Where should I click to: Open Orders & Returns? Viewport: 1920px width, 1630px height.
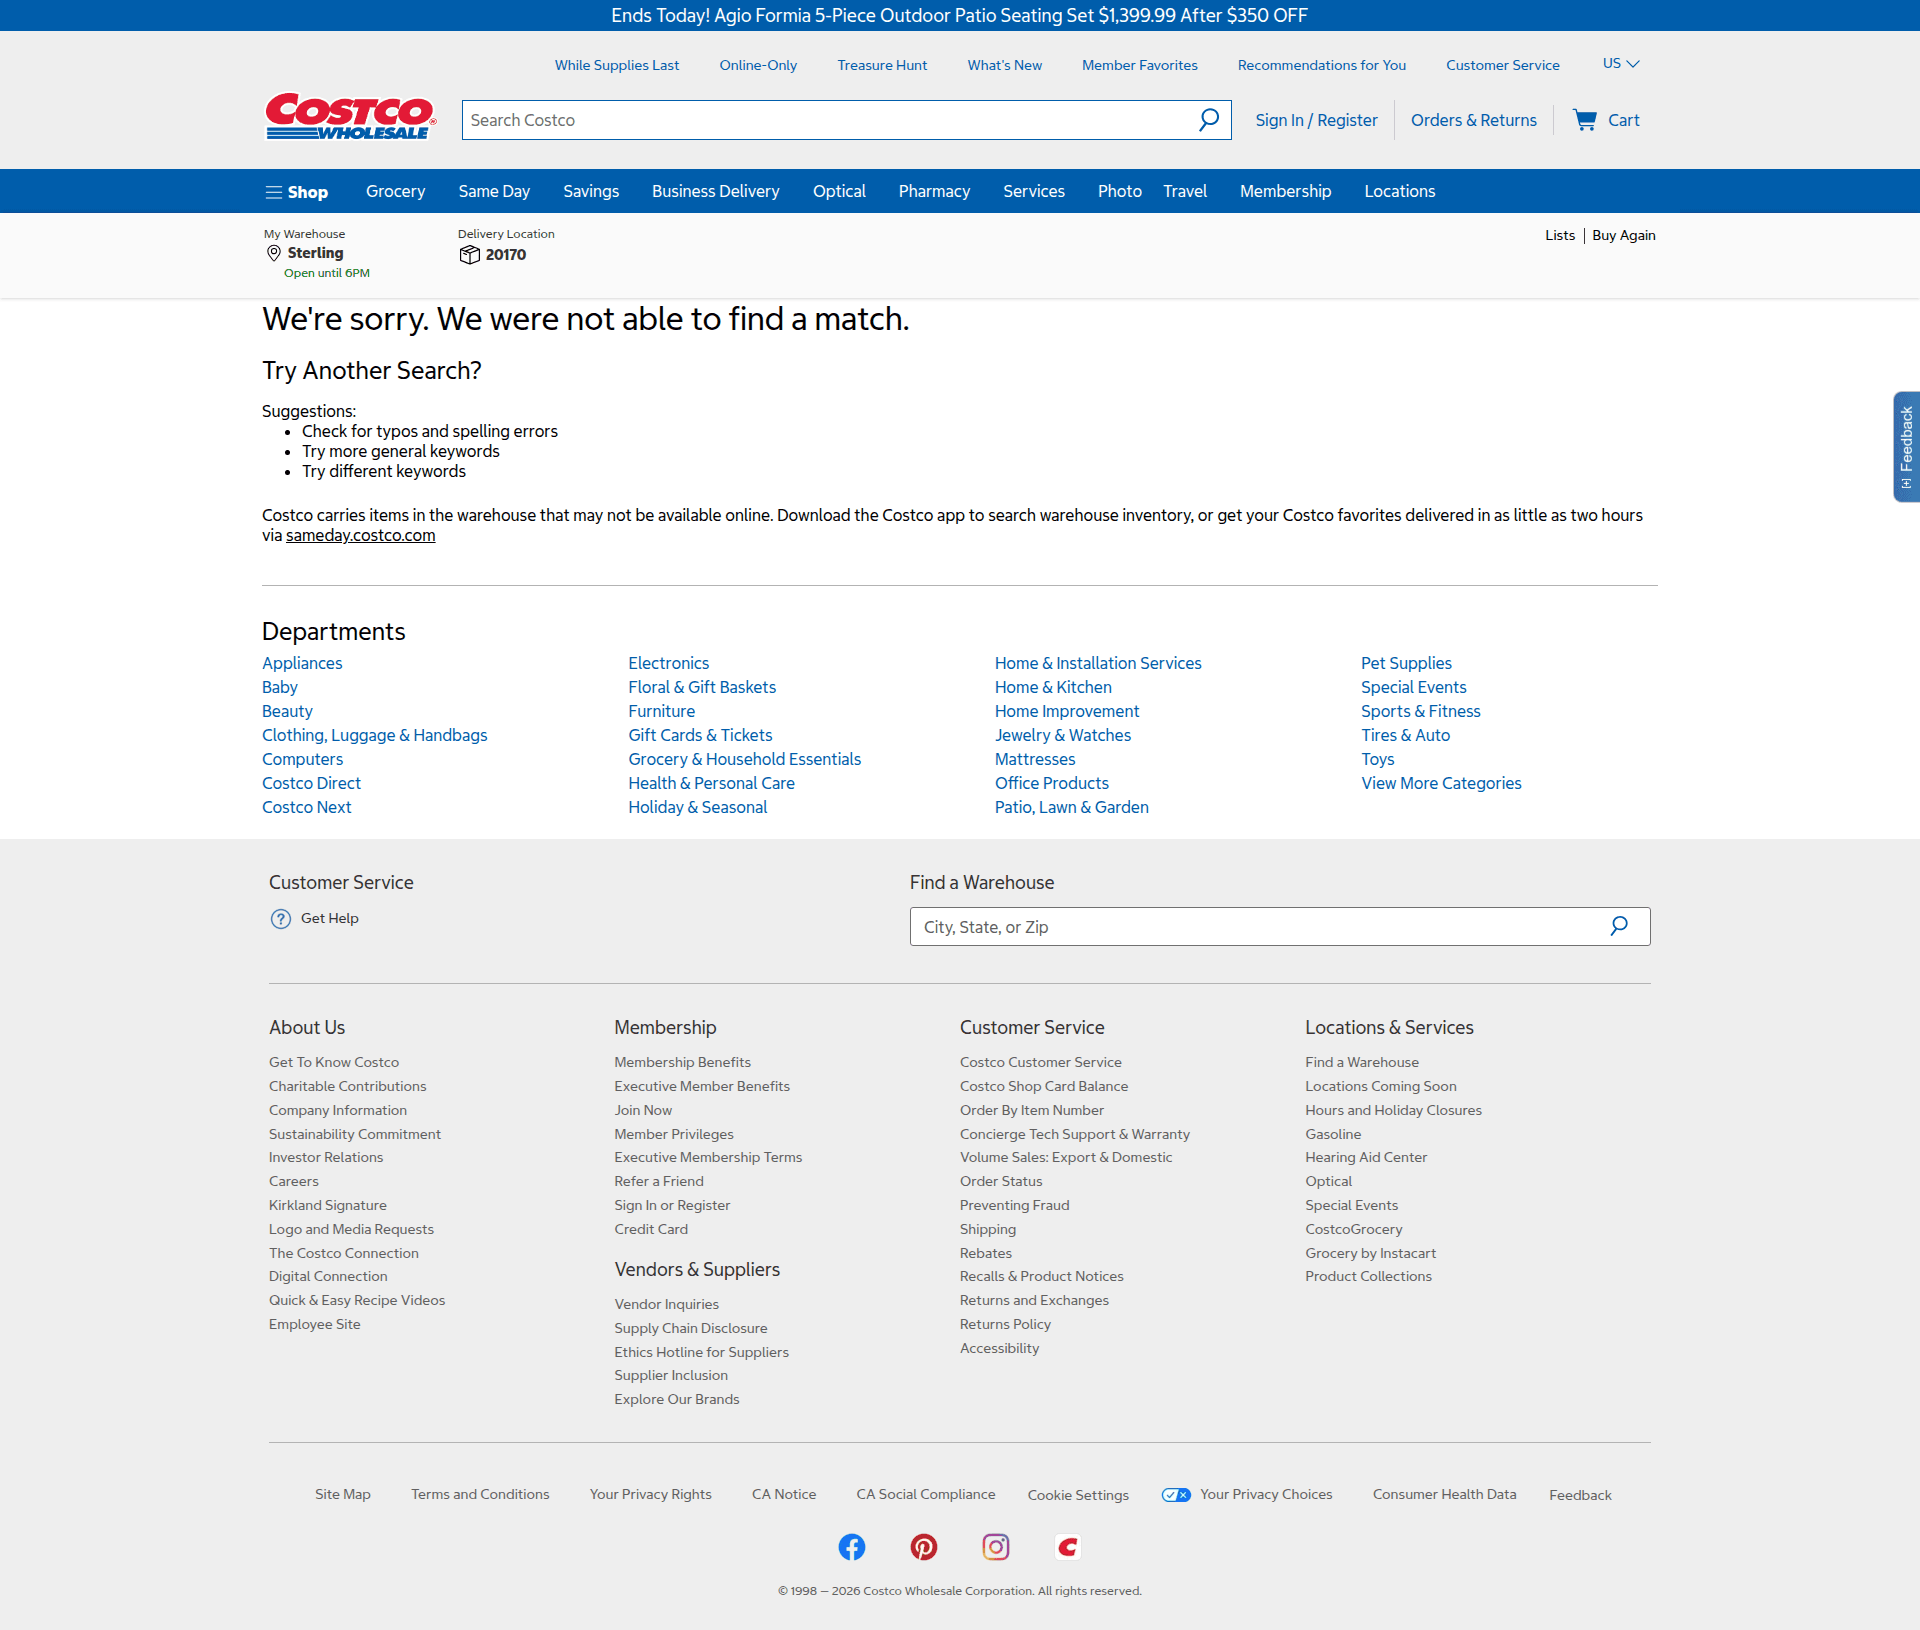pos(1474,120)
